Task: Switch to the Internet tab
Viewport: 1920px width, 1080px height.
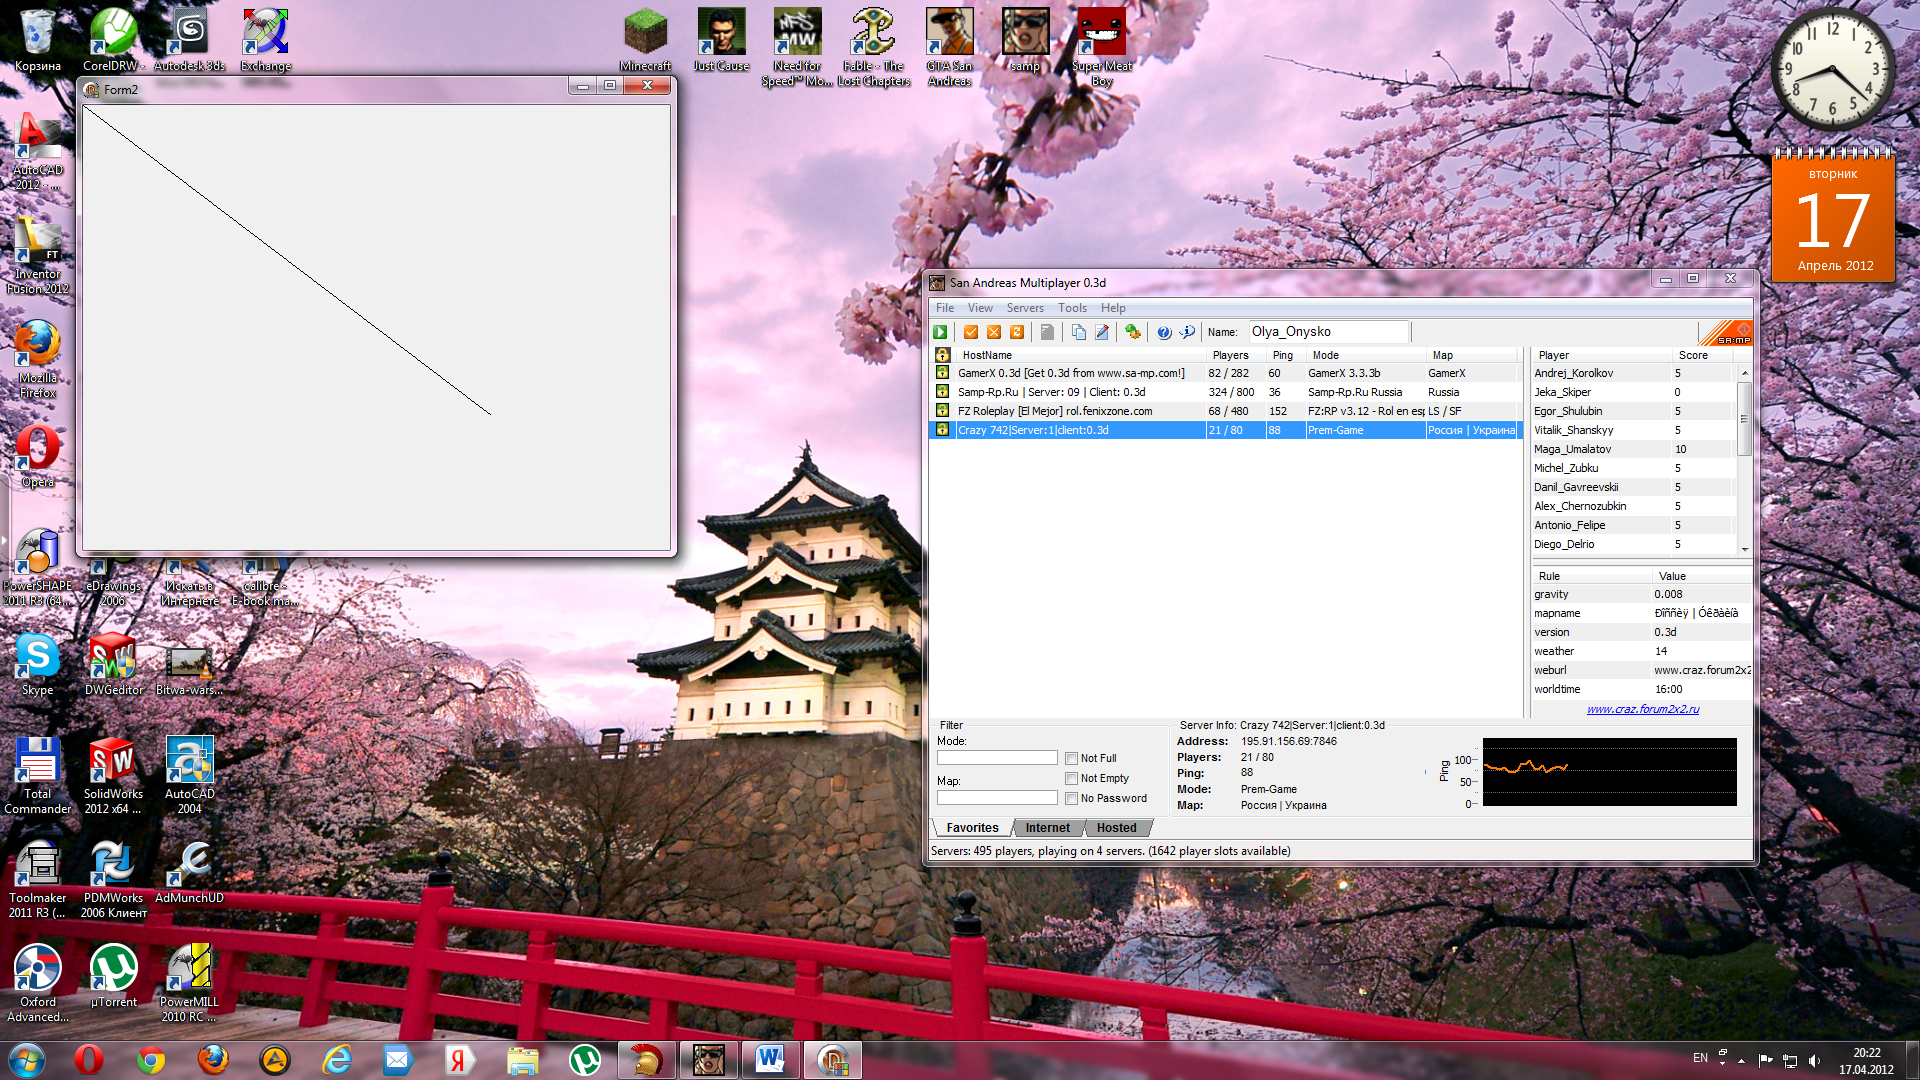Action: (1047, 828)
